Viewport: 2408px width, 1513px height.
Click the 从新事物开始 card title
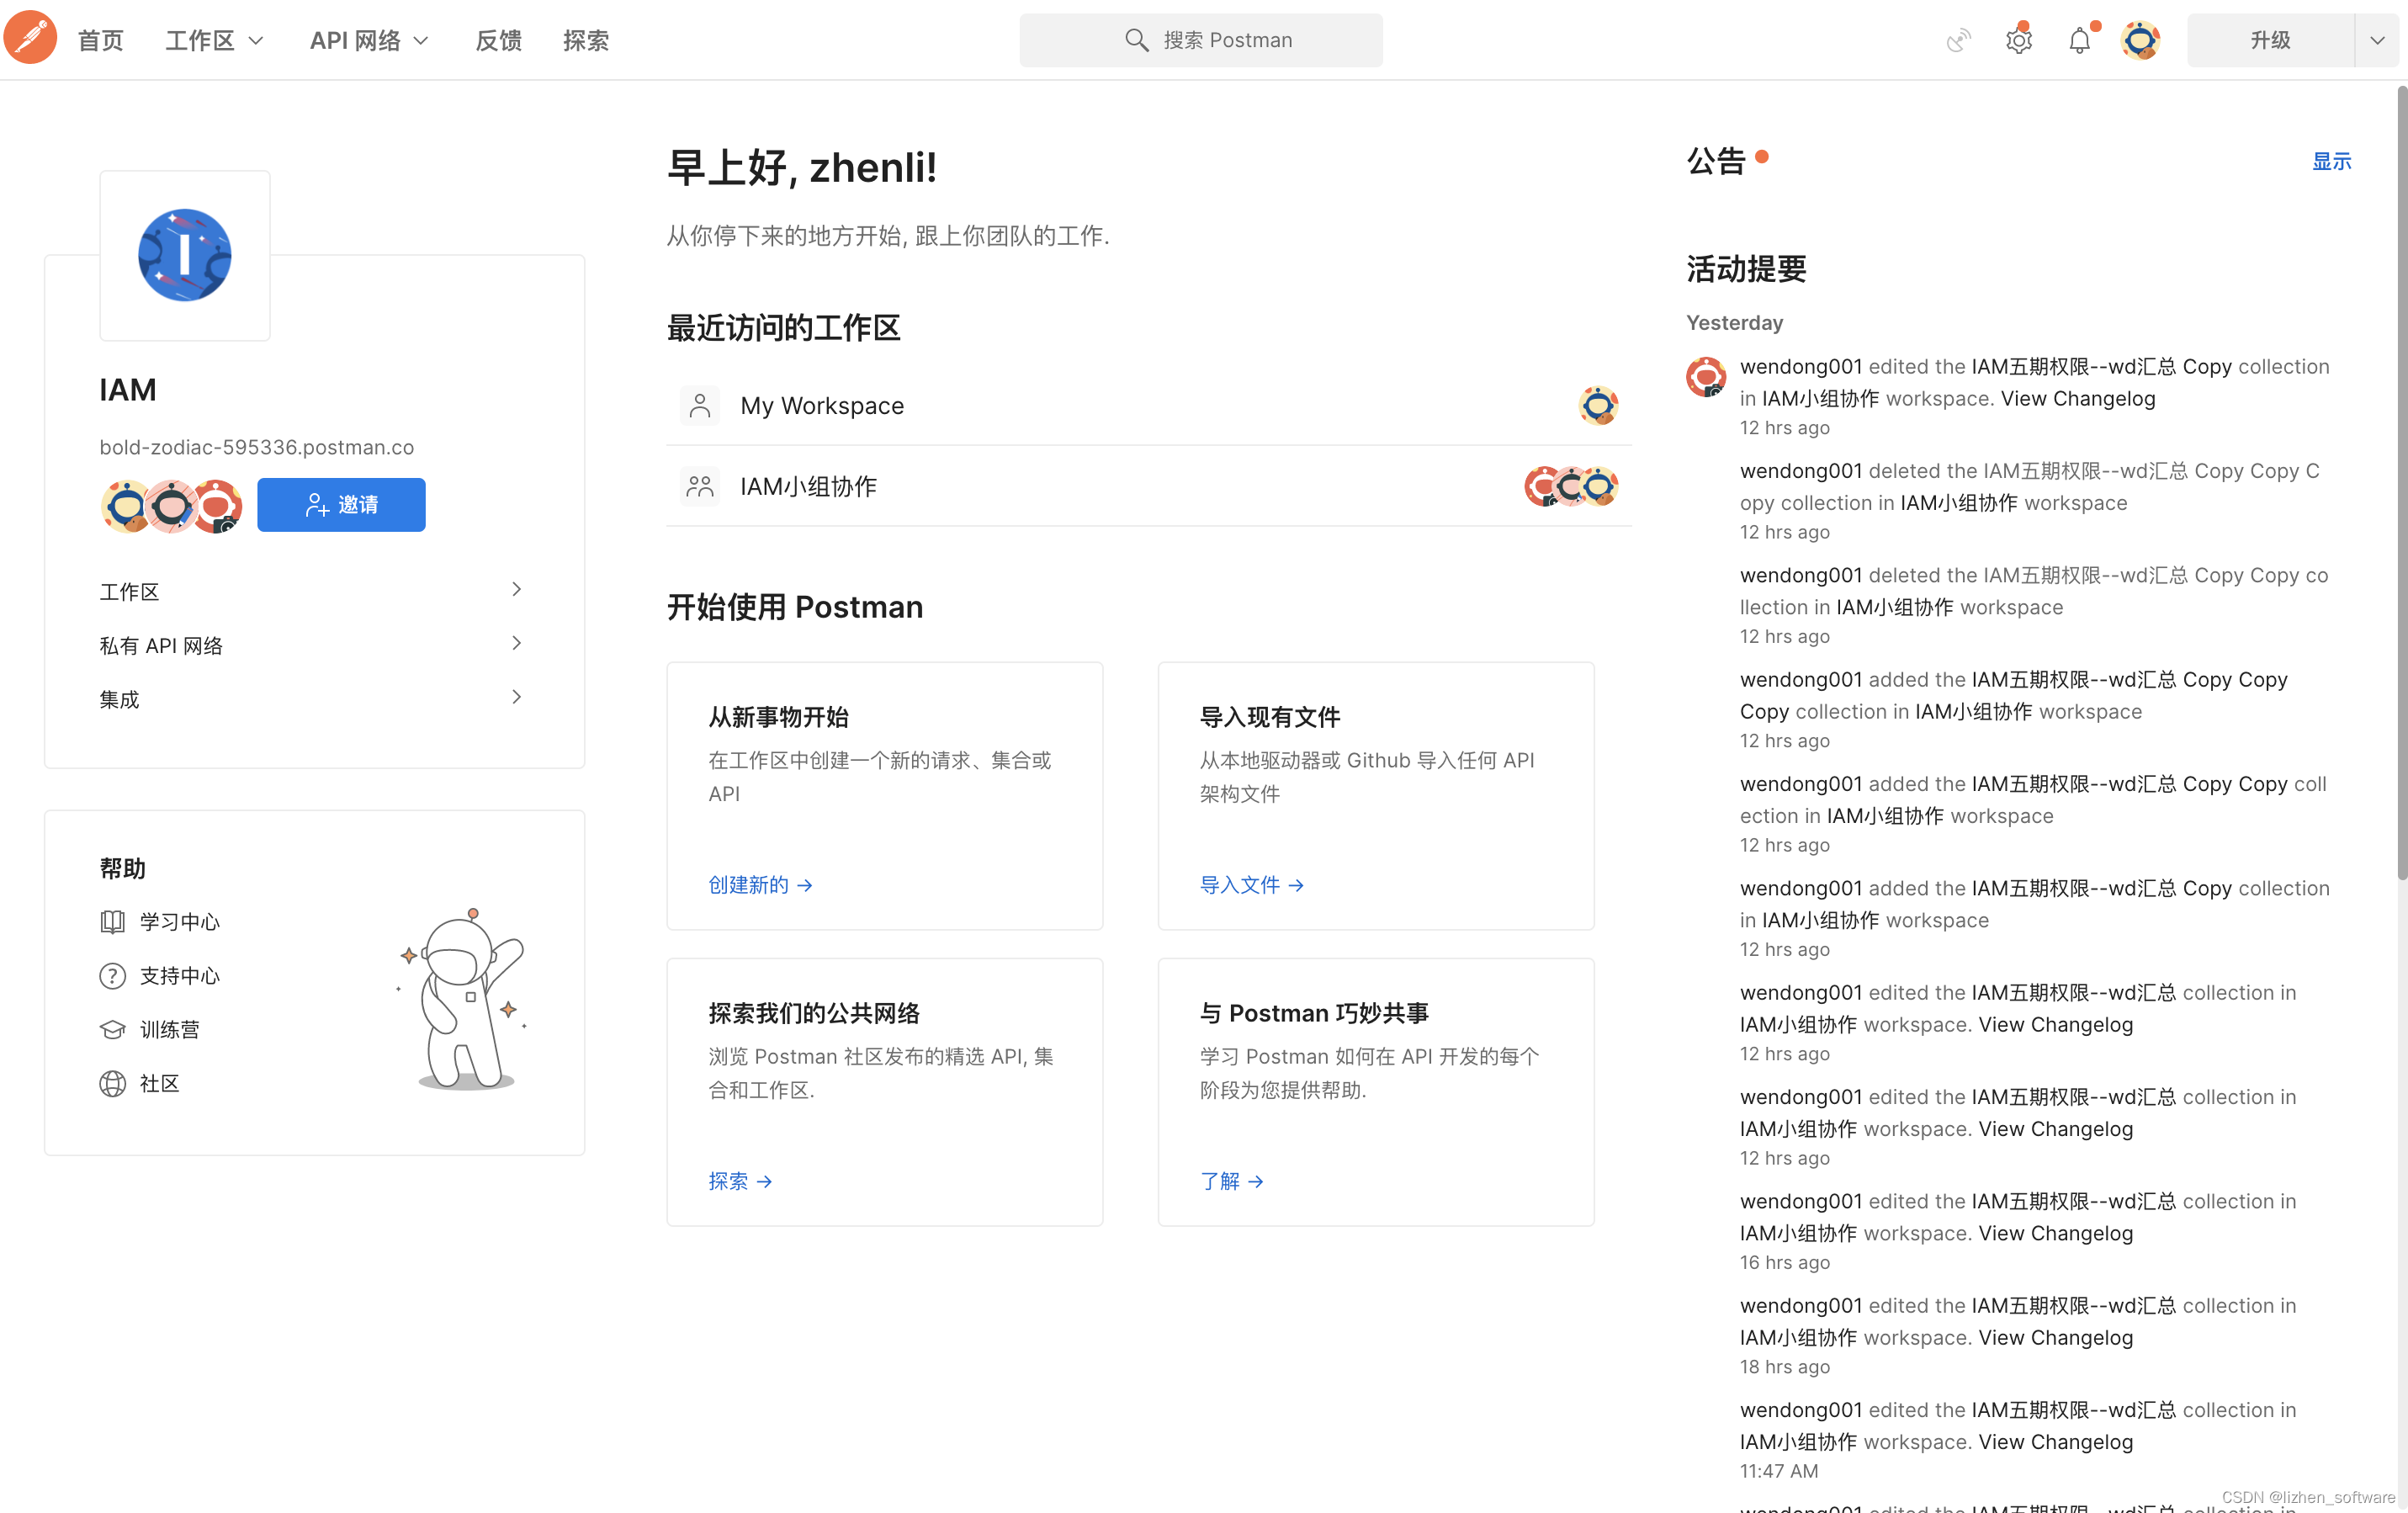pos(778,717)
